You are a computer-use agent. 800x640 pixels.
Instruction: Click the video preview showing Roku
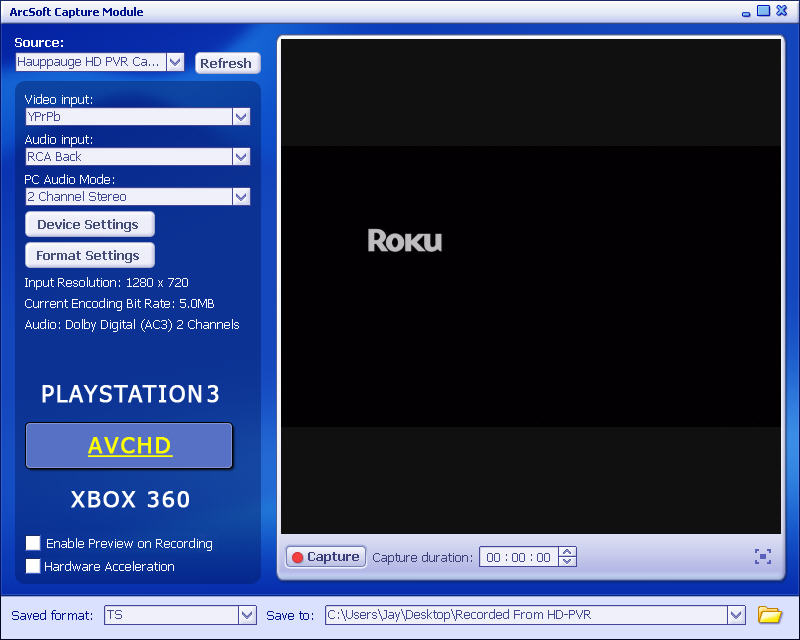pyautogui.click(x=531, y=286)
